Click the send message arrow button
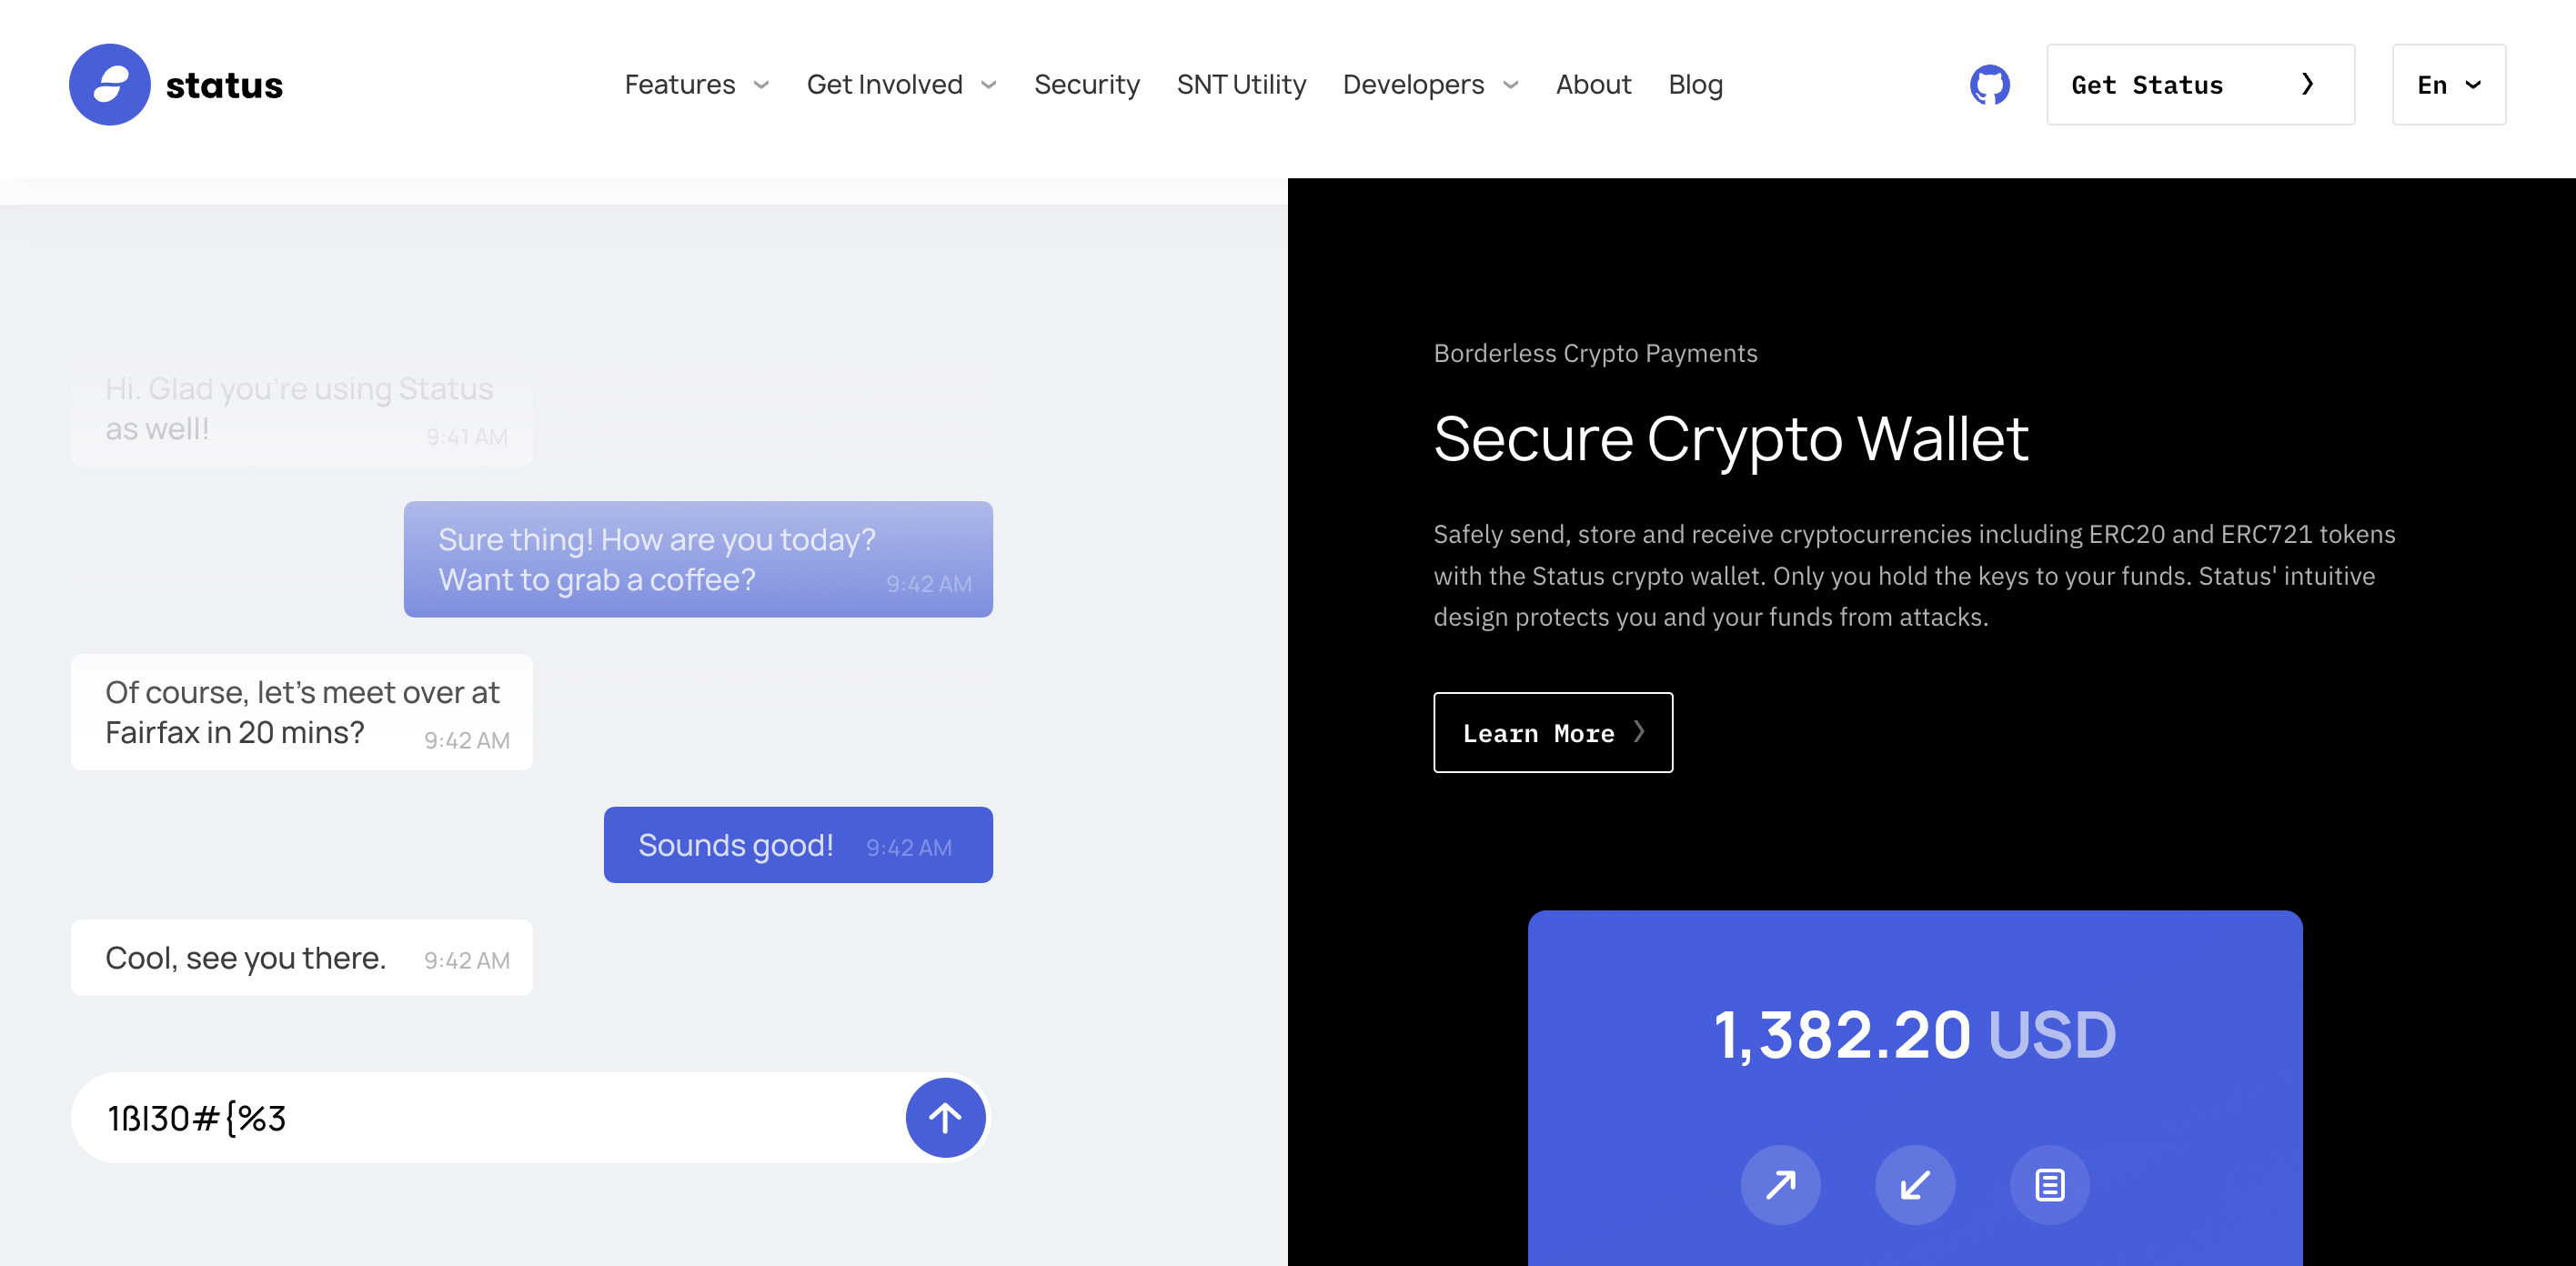Image resolution: width=2576 pixels, height=1266 pixels. point(945,1117)
